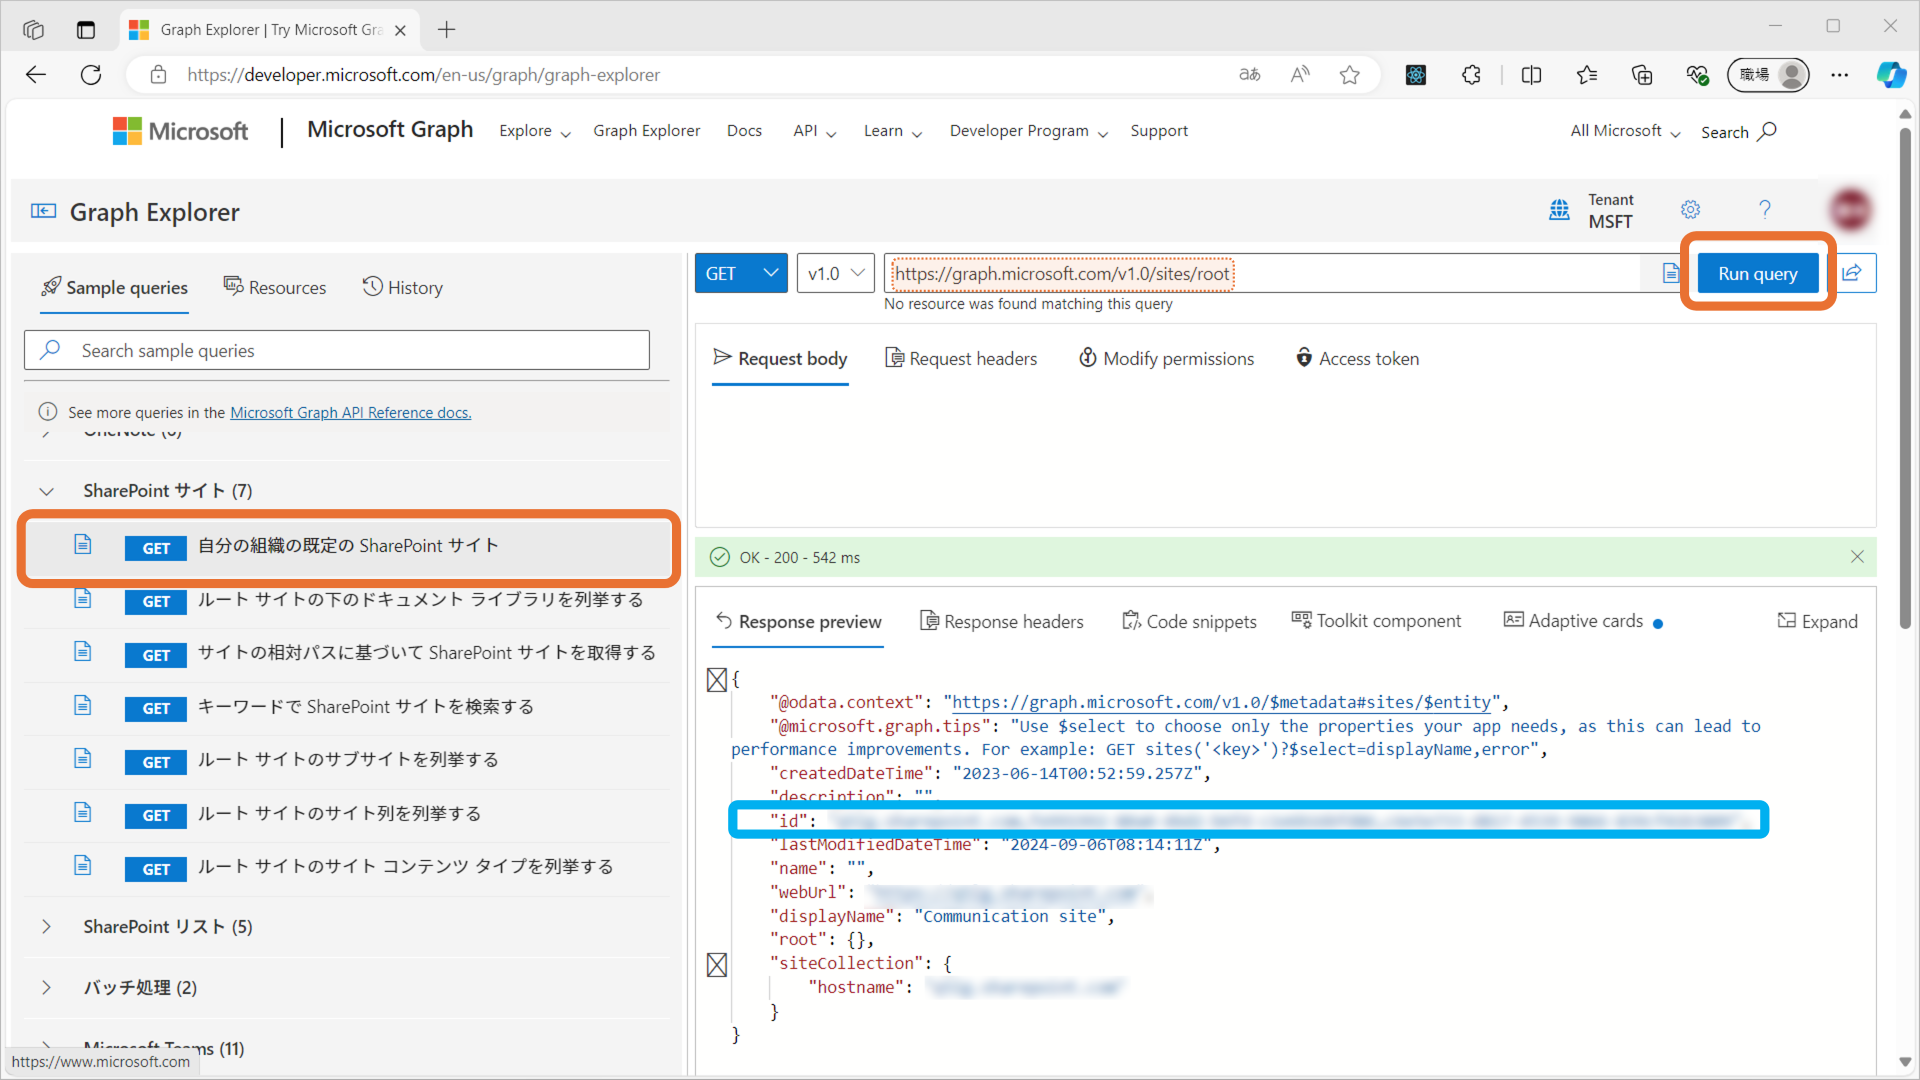The image size is (1920, 1080).
Task: Switch to the Request body tab
Action: (x=780, y=358)
